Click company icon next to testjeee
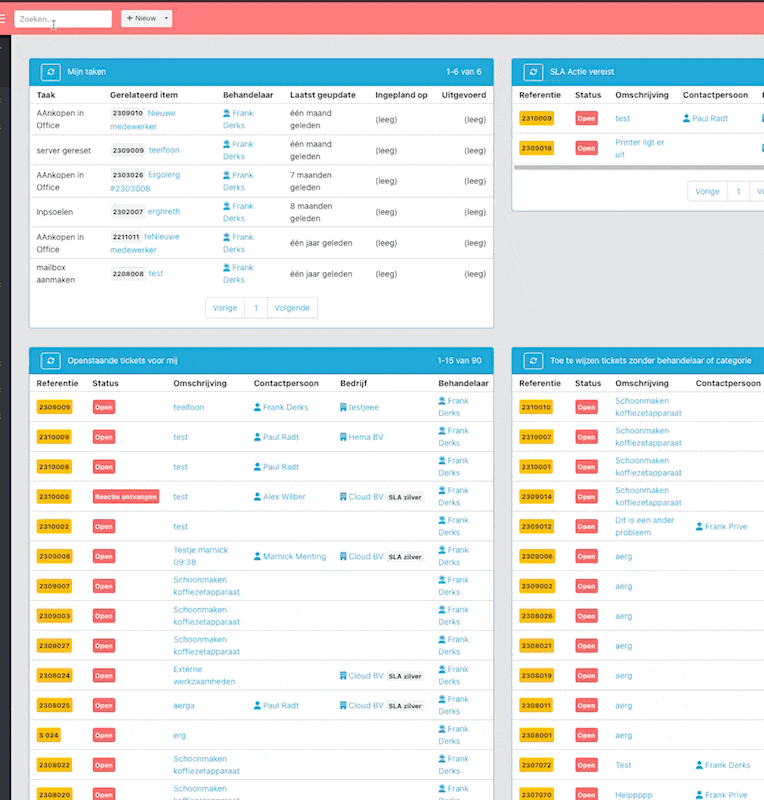 pyautogui.click(x=343, y=407)
